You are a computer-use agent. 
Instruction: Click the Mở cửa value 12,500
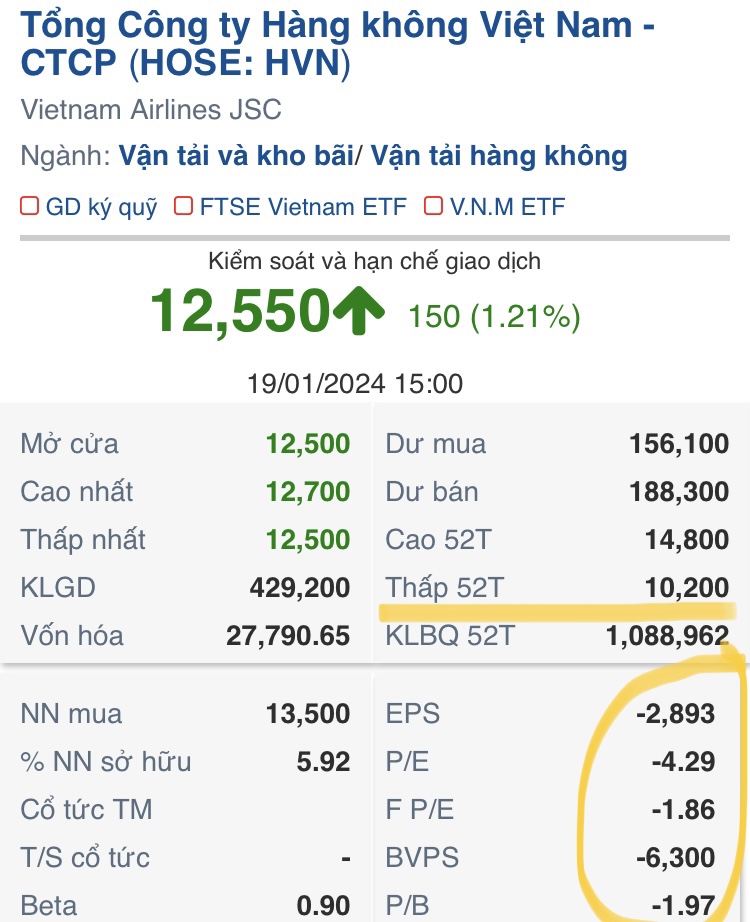pyautogui.click(x=308, y=444)
